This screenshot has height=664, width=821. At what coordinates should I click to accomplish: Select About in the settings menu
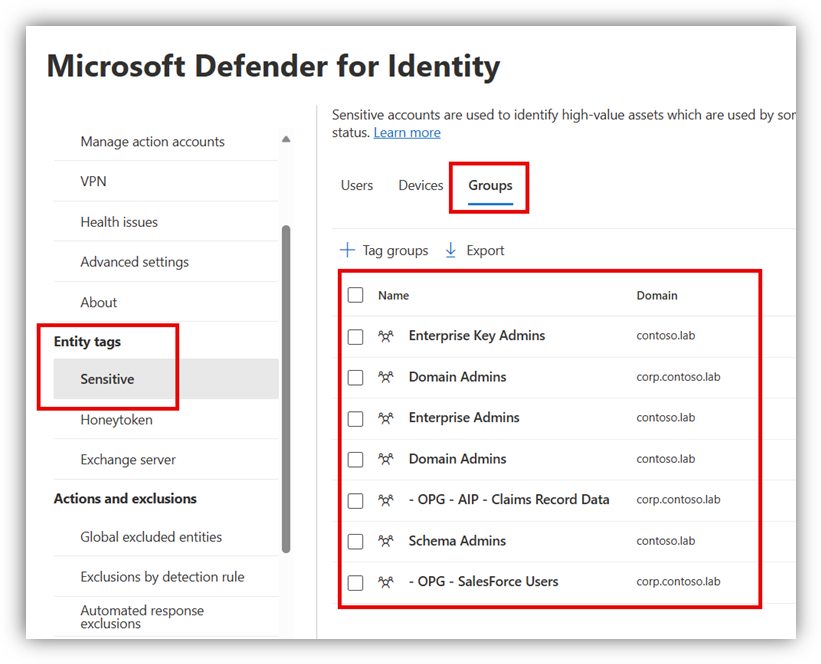click(x=98, y=303)
